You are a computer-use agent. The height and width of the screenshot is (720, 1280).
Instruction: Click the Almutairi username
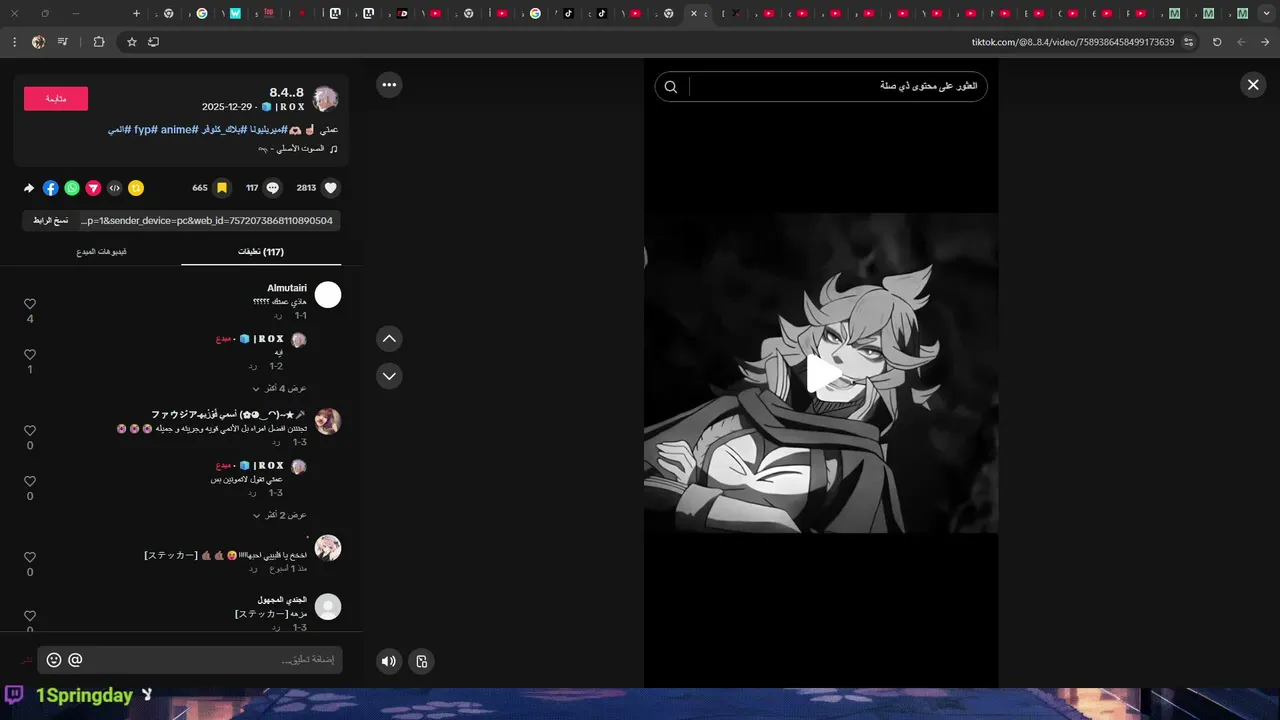click(287, 288)
